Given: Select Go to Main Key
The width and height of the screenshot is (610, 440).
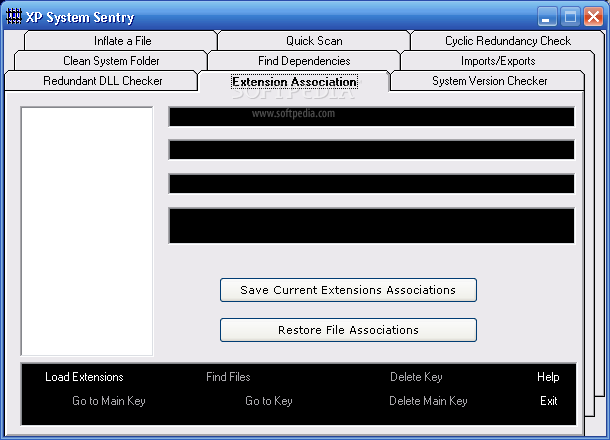Looking at the screenshot, I should (x=109, y=401).
